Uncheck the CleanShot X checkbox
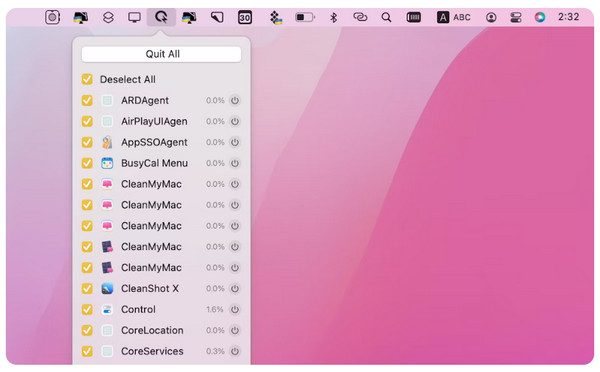The width and height of the screenshot is (600, 372). click(87, 289)
